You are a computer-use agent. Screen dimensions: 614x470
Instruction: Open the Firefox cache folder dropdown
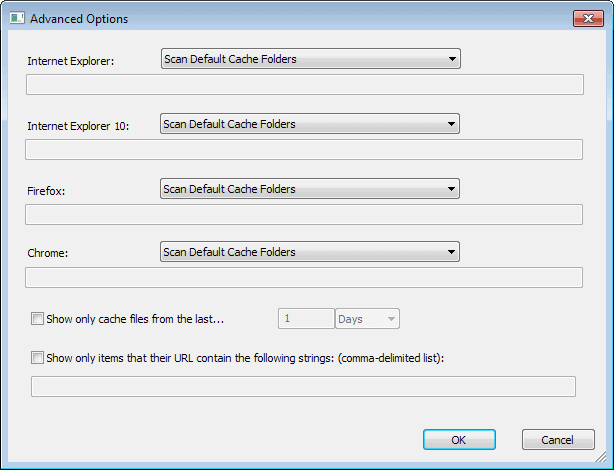[x=309, y=188]
